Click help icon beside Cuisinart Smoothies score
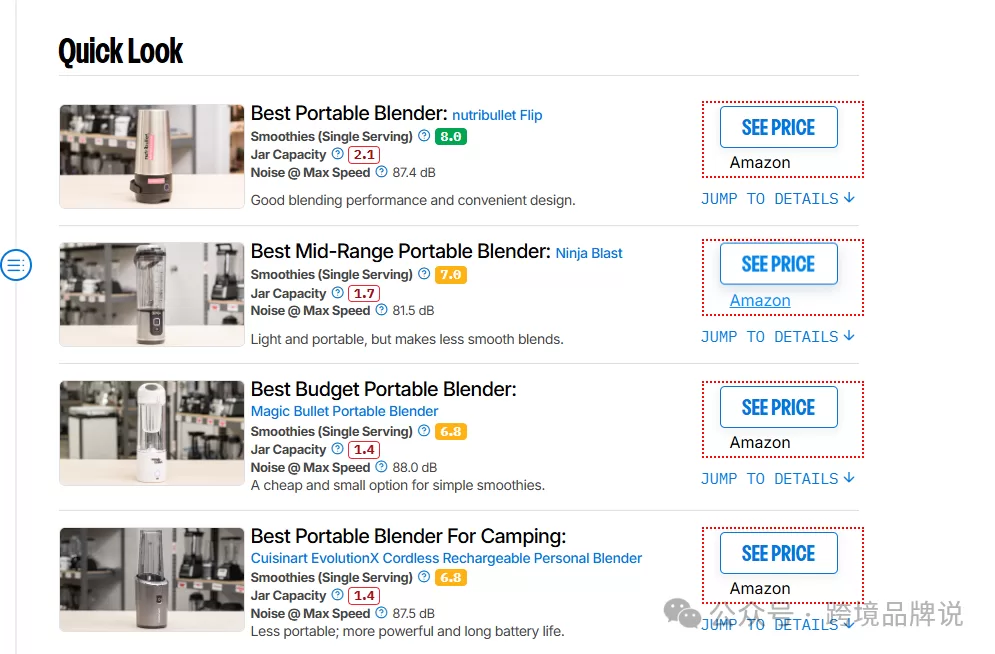The image size is (995, 654). point(424,577)
